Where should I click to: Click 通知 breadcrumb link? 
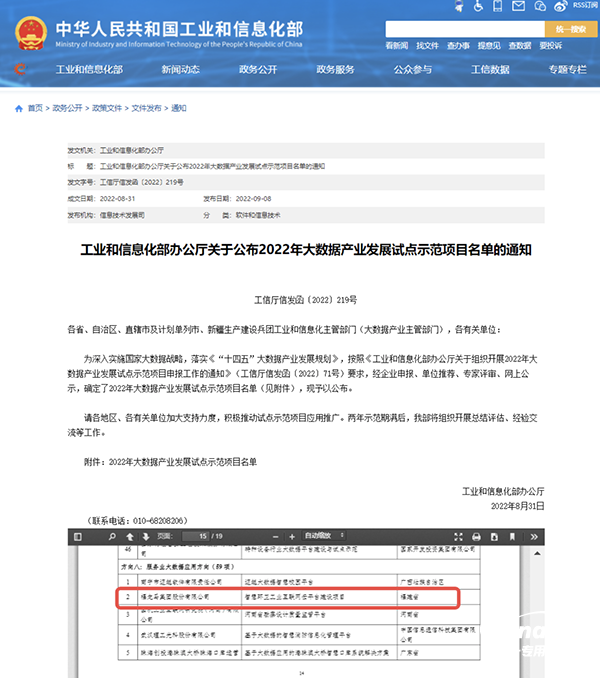tap(179, 108)
